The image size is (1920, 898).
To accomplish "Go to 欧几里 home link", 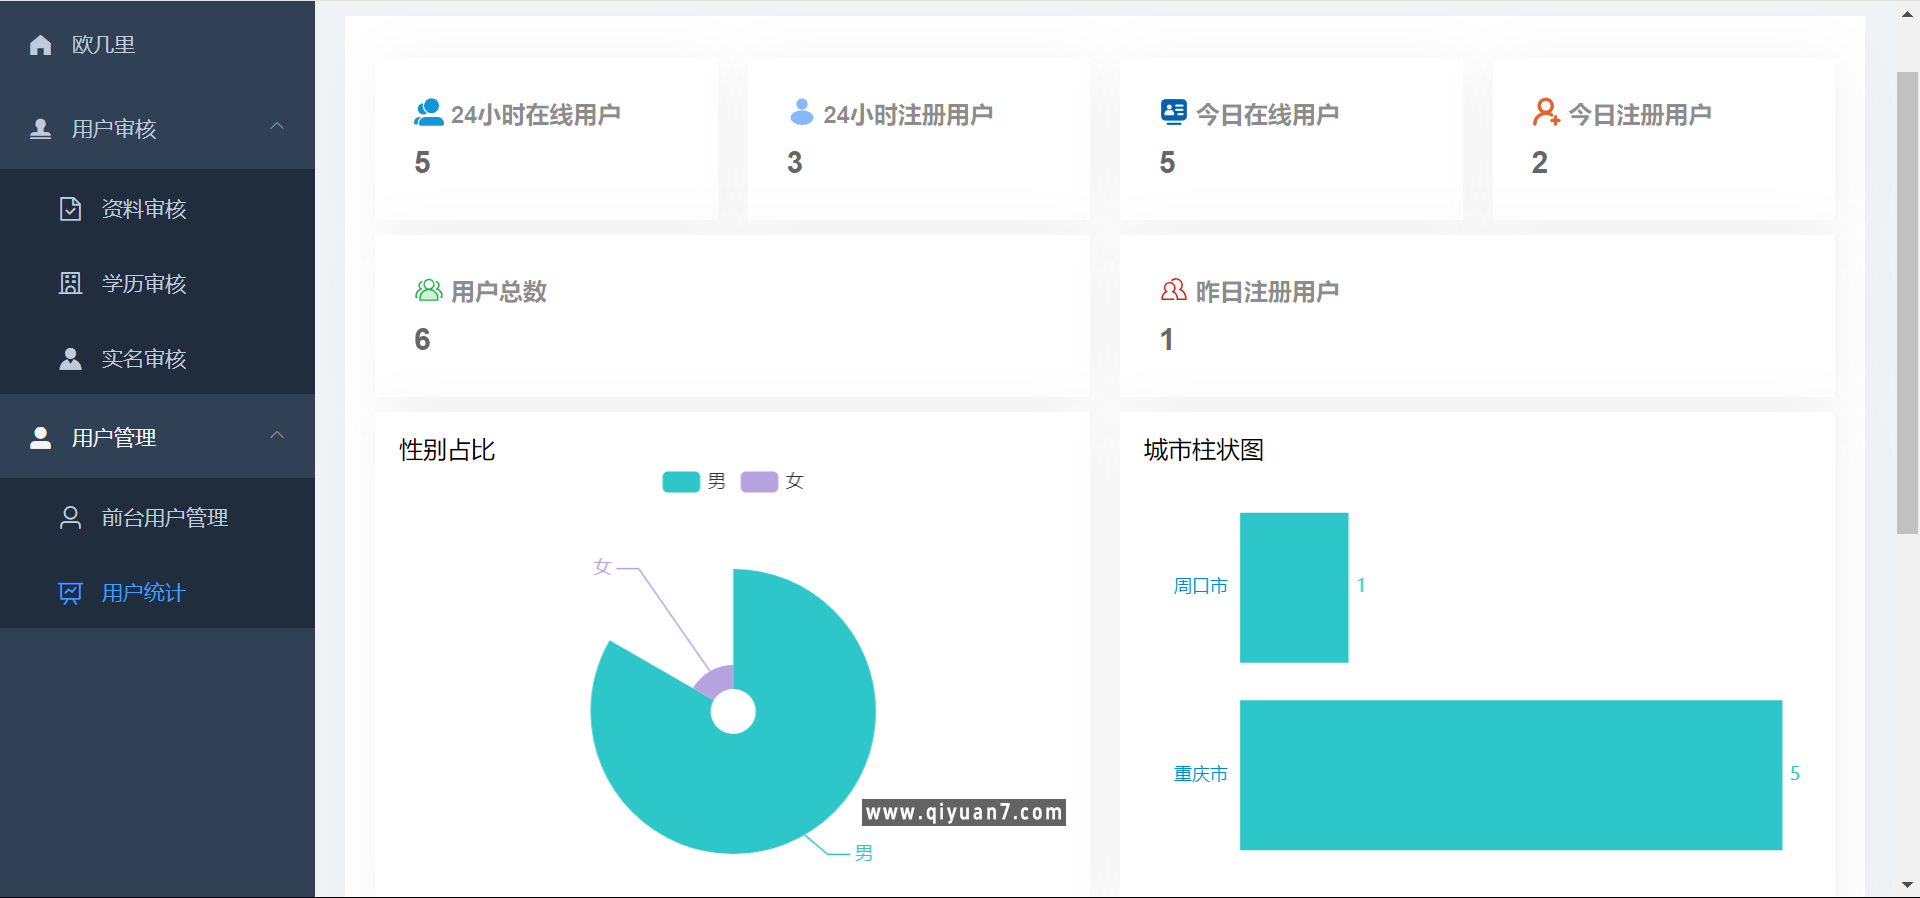I will (x=103, y=45).
